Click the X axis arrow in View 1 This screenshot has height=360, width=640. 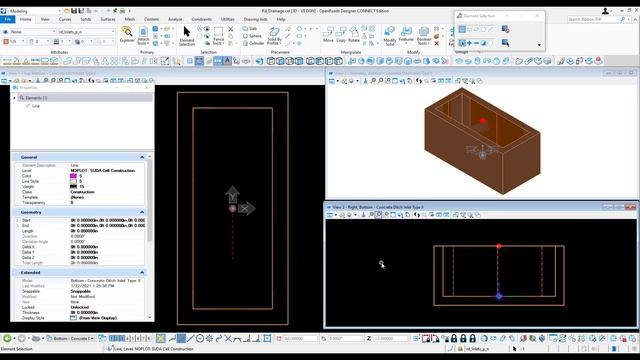tap(246, 209)
